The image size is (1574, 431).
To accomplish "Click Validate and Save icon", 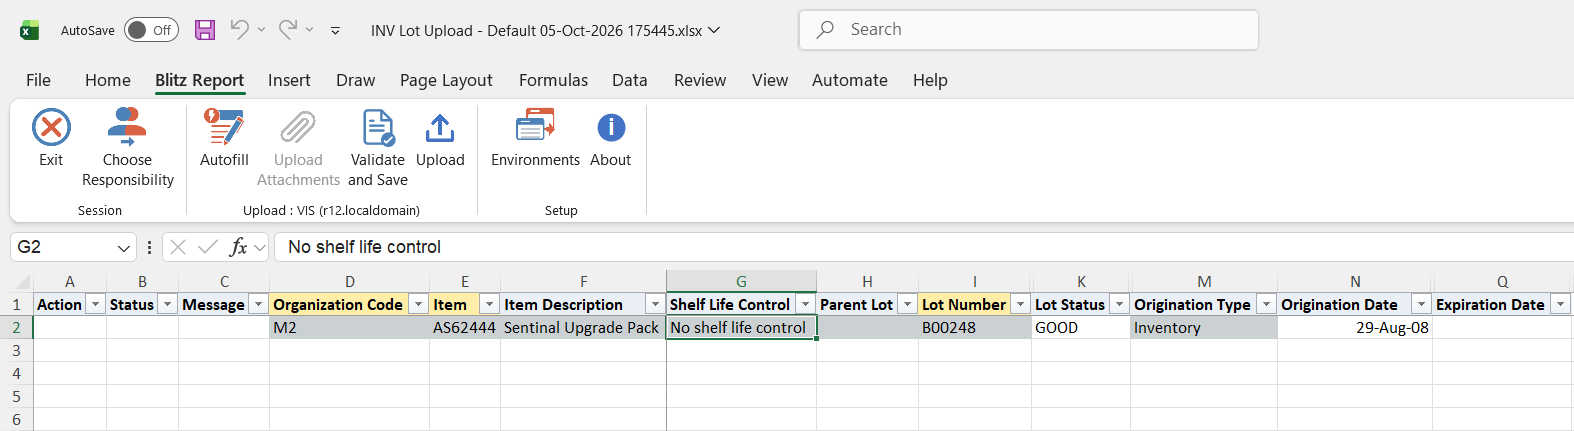I will tap(378, 128).
